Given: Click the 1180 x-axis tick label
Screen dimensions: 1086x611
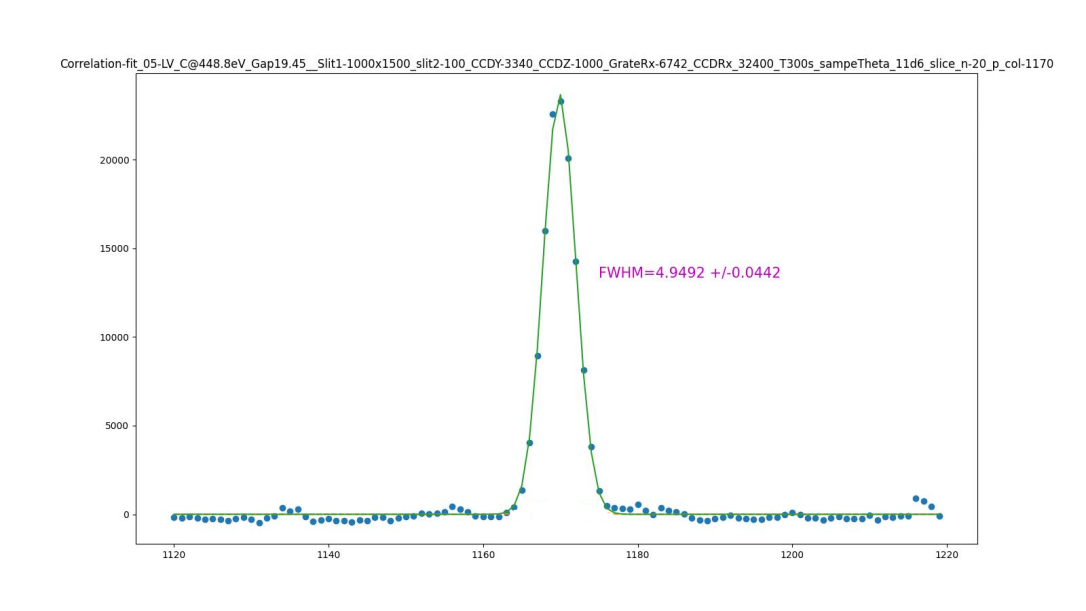Looking at the screenshot, I should pos(638,556).
